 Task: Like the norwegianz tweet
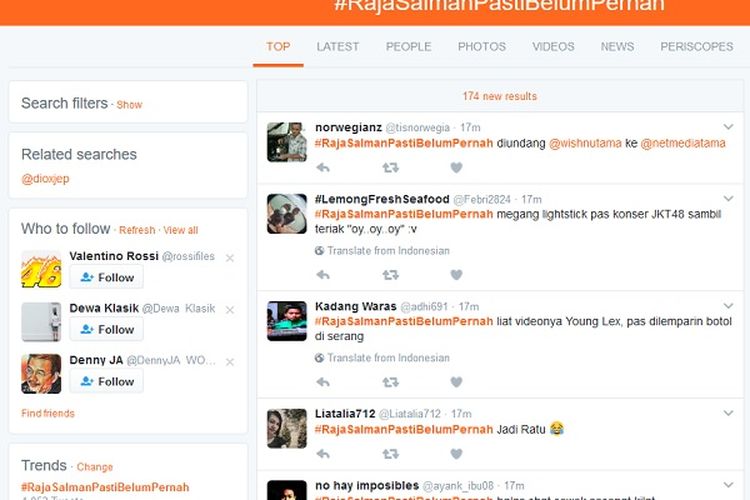pyautogui.click(x=456, y=168)
